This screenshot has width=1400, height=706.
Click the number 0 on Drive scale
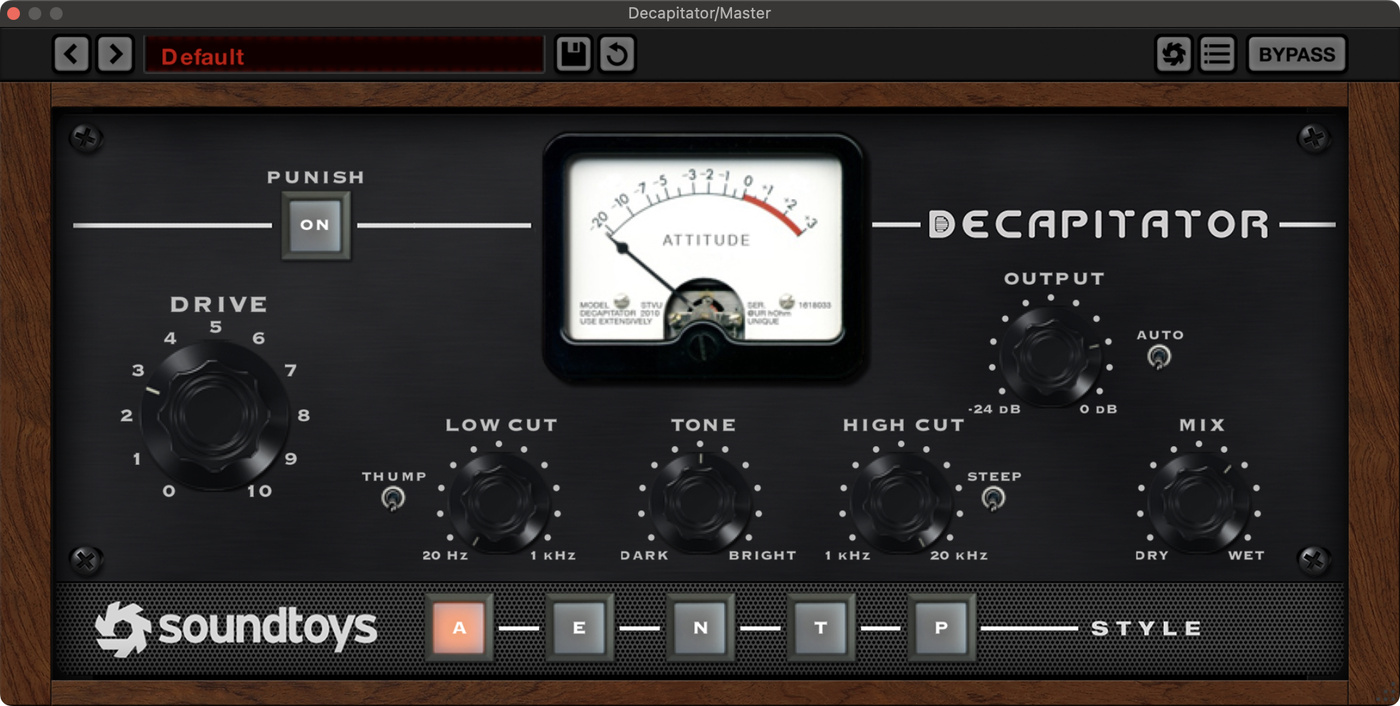pos(168,491)
